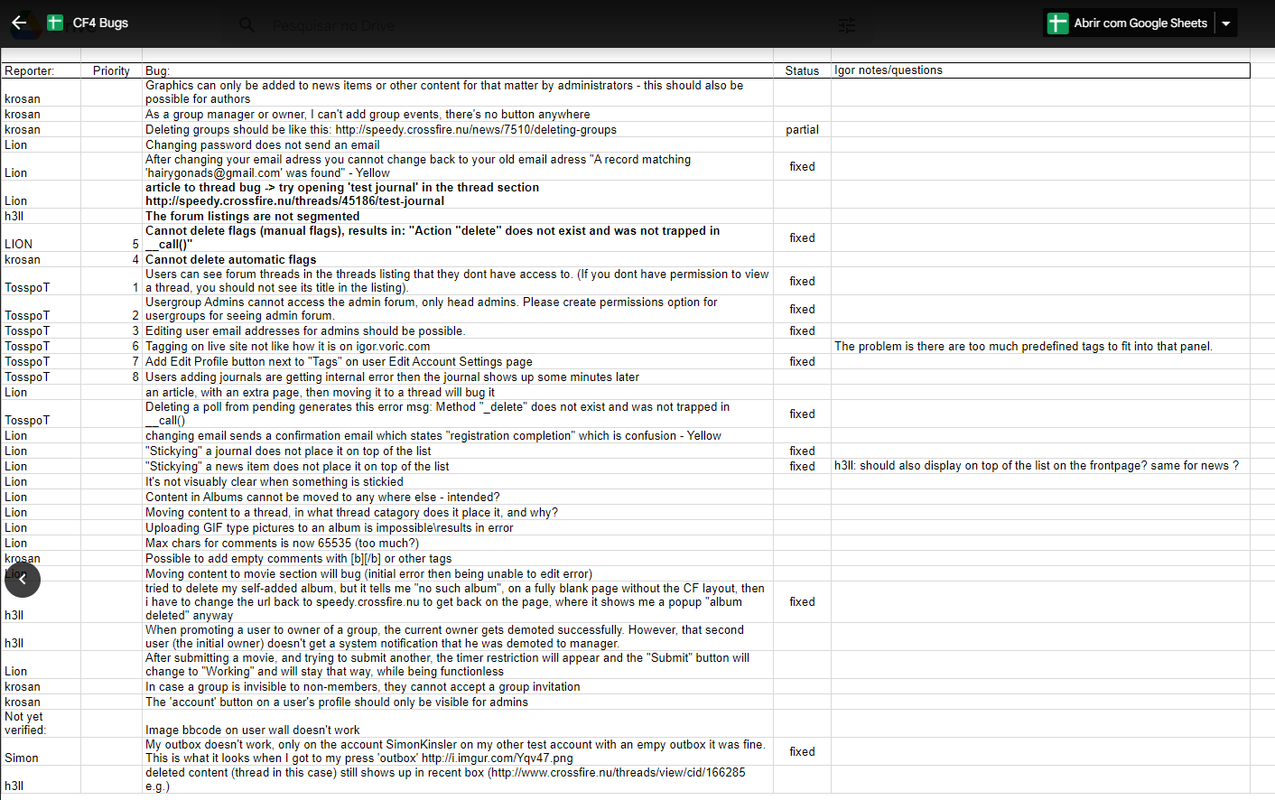This screenshot has width=1275, height=800.
Task: Click 'Tagging on live site not like' cell
Action: tap(458, 346)
